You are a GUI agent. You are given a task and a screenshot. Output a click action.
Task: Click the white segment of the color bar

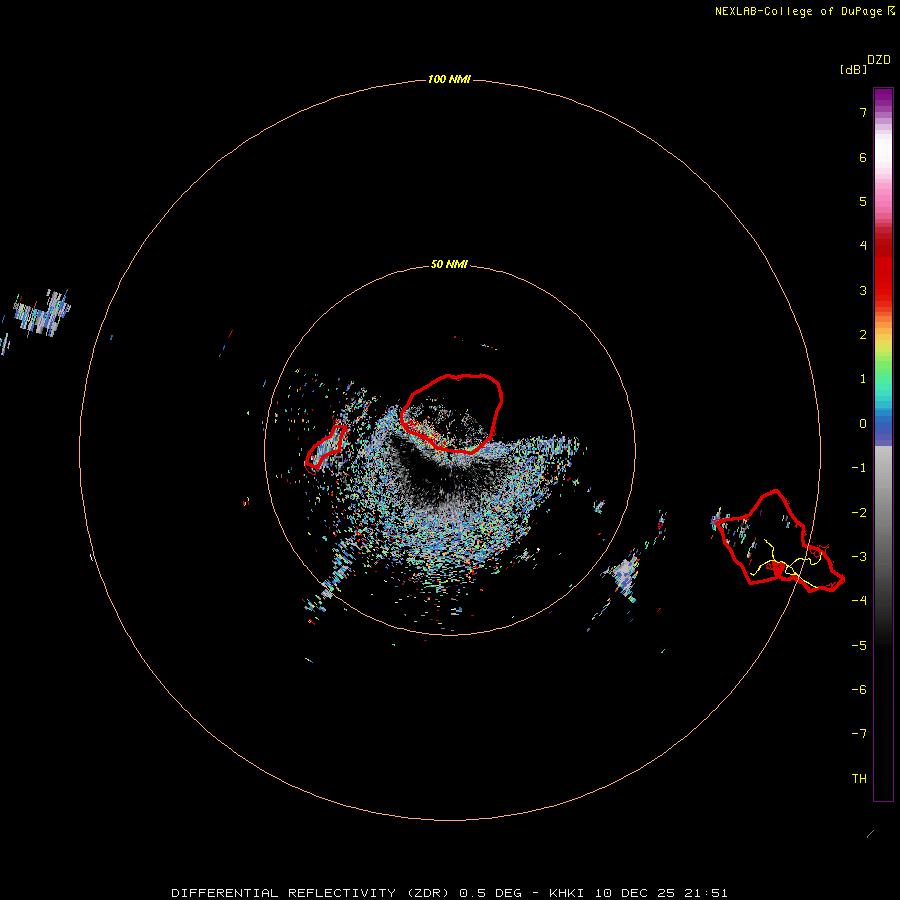point(883,148)
